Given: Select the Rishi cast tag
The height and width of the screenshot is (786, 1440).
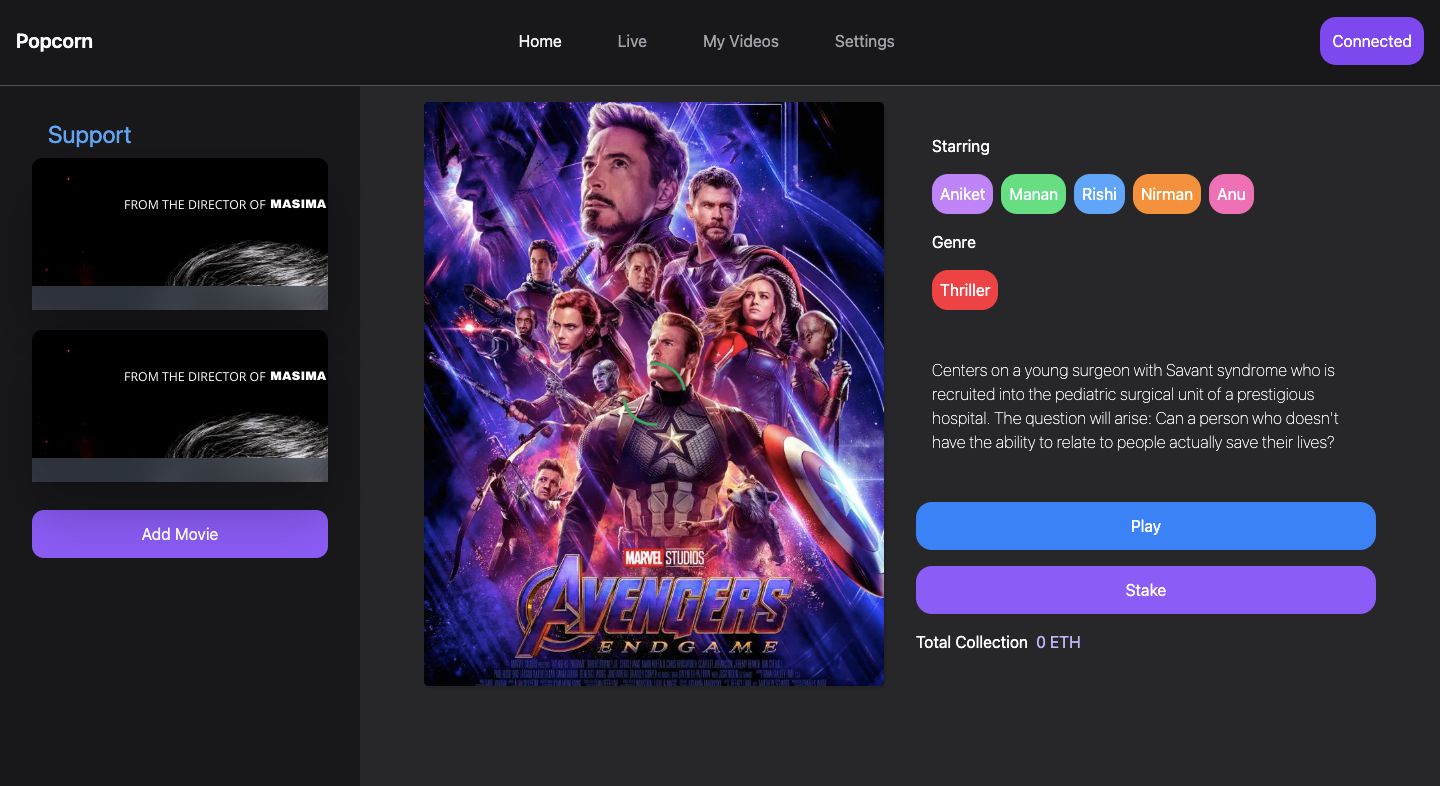Looking at the screenshot, I should [1099, 194].
